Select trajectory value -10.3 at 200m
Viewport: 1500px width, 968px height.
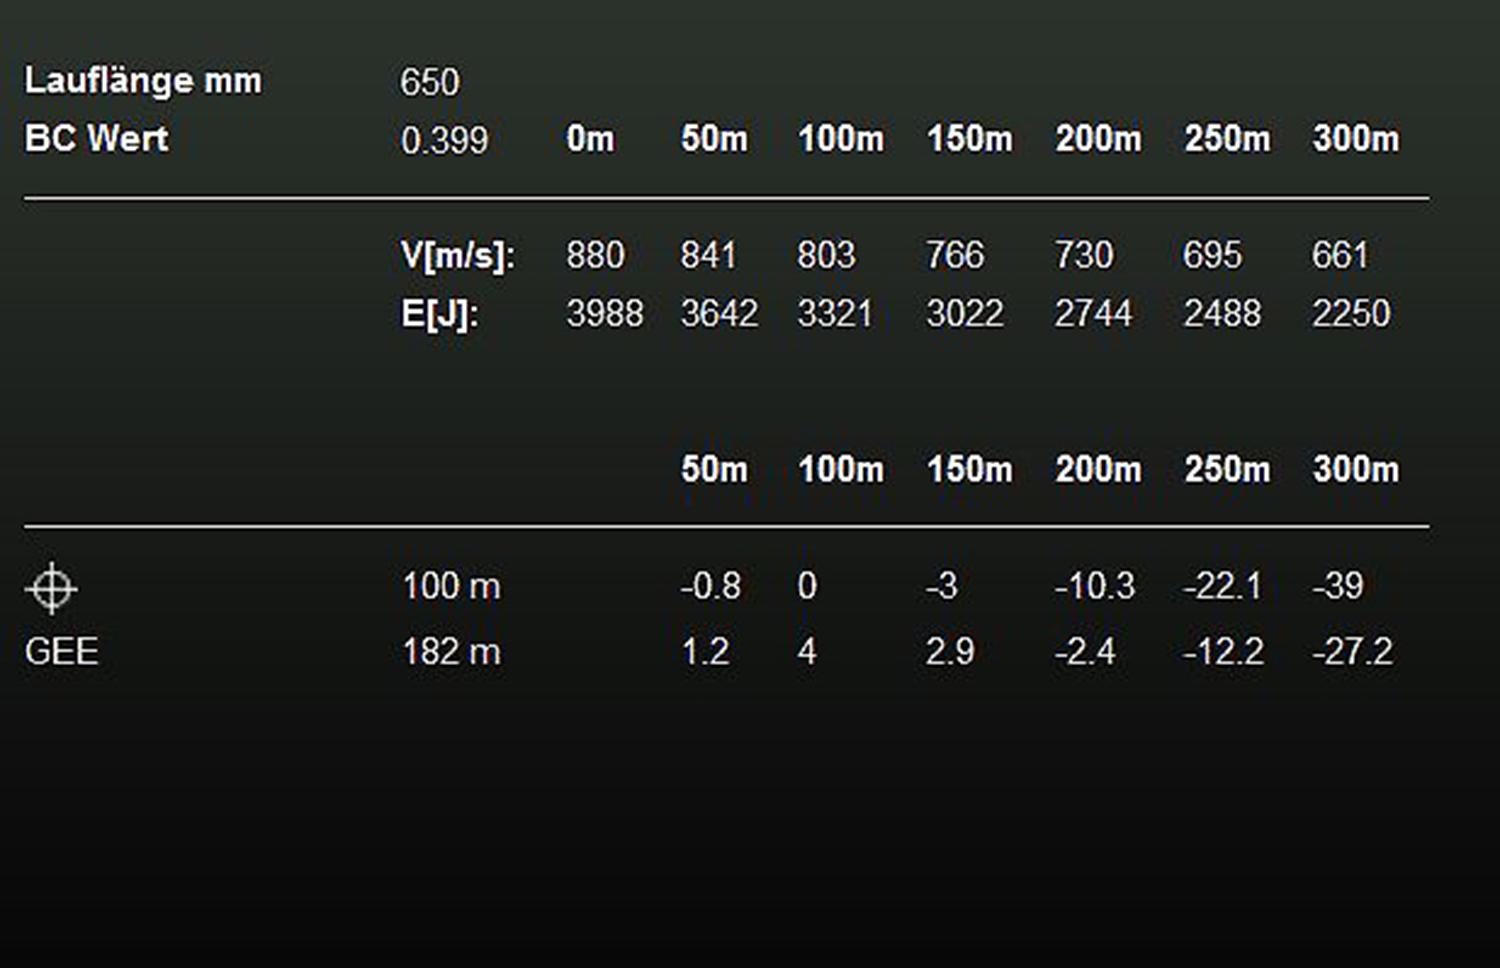1095,585
